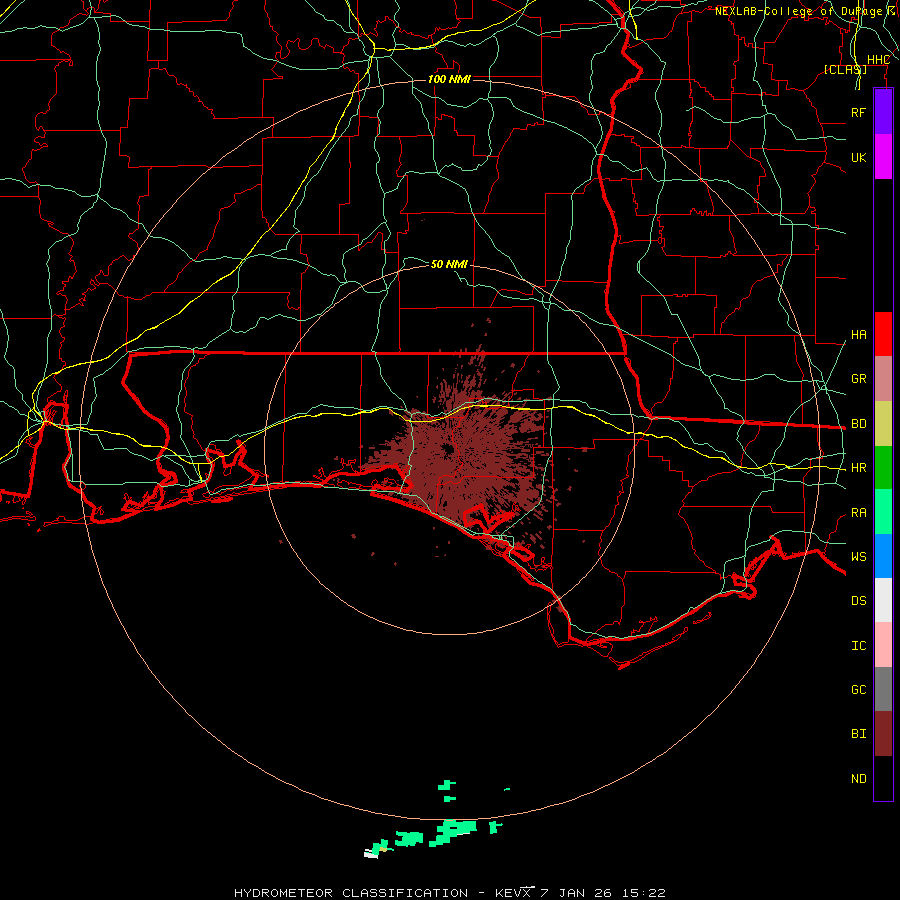
Task: Click the HA legend label
Action: click(858, 335)
